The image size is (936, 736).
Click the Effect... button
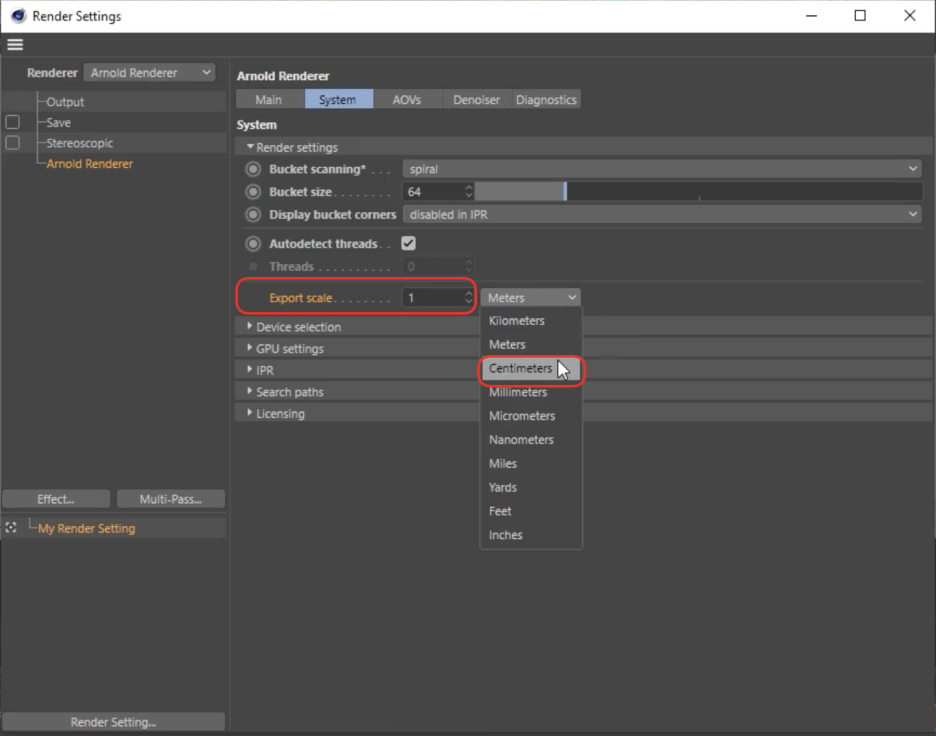coord(56,499)
